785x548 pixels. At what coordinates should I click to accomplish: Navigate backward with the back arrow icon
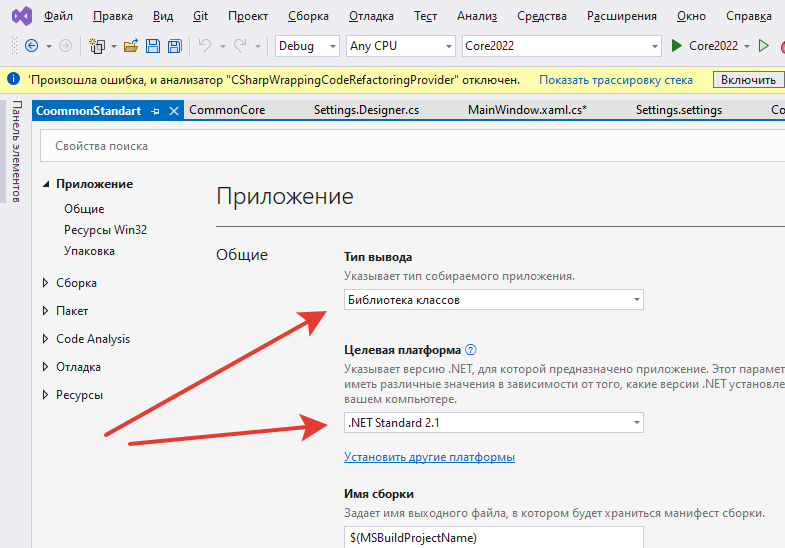(x=32, y=46)
